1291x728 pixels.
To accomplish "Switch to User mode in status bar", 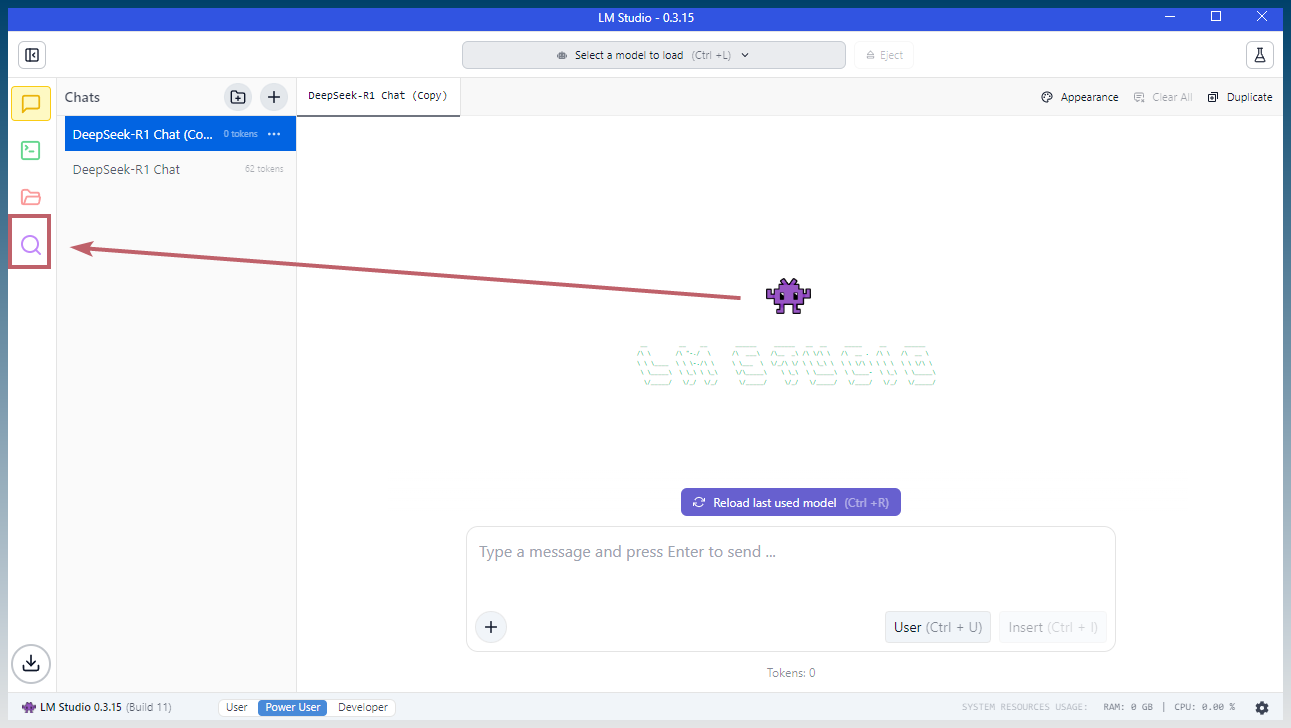I will [x=237, y=707].
